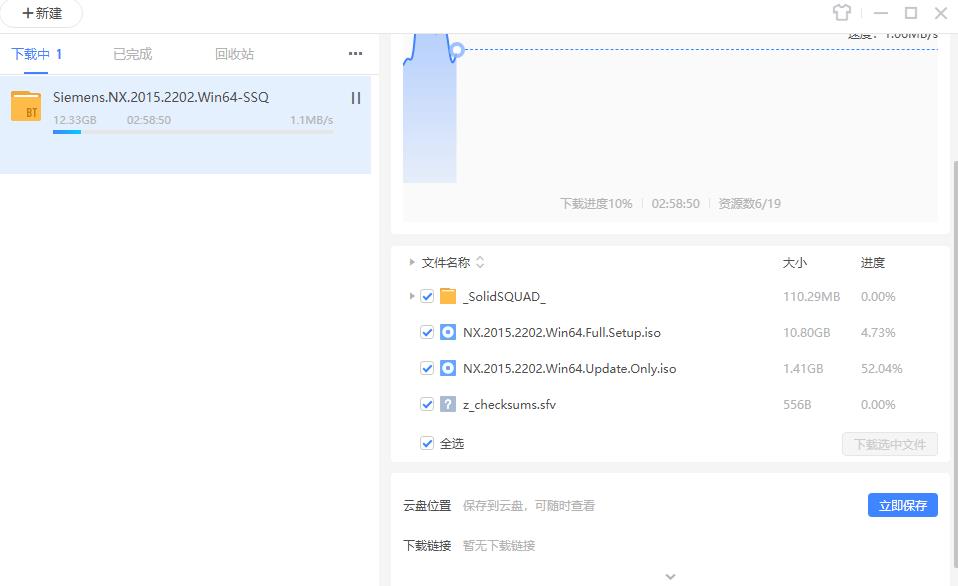Click the Update.Only.iso disc icon
958x586 pixels.
[448, 368]
